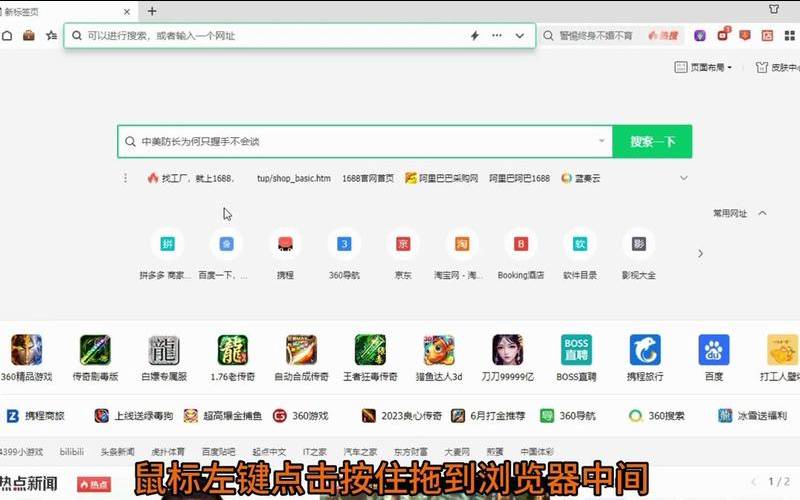Open the 影视大全 shortcut icon
Viewport: 800px width, 500px height.
tap(639, 244)
